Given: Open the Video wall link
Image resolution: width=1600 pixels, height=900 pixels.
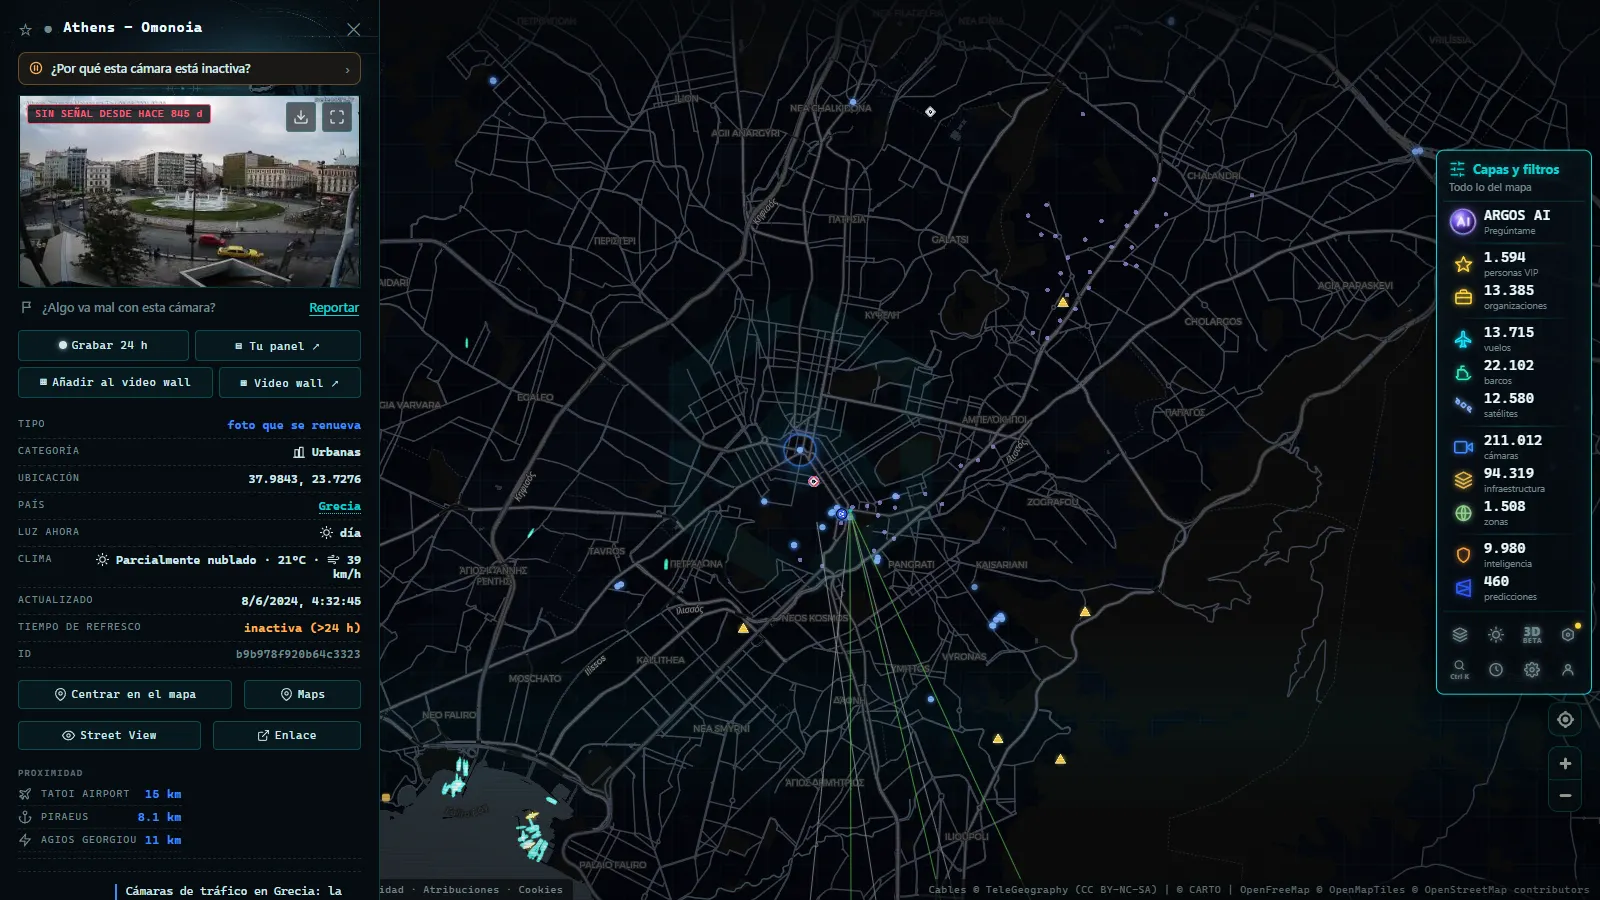Looking at the screenshot, I should click(x=290, y=383).
